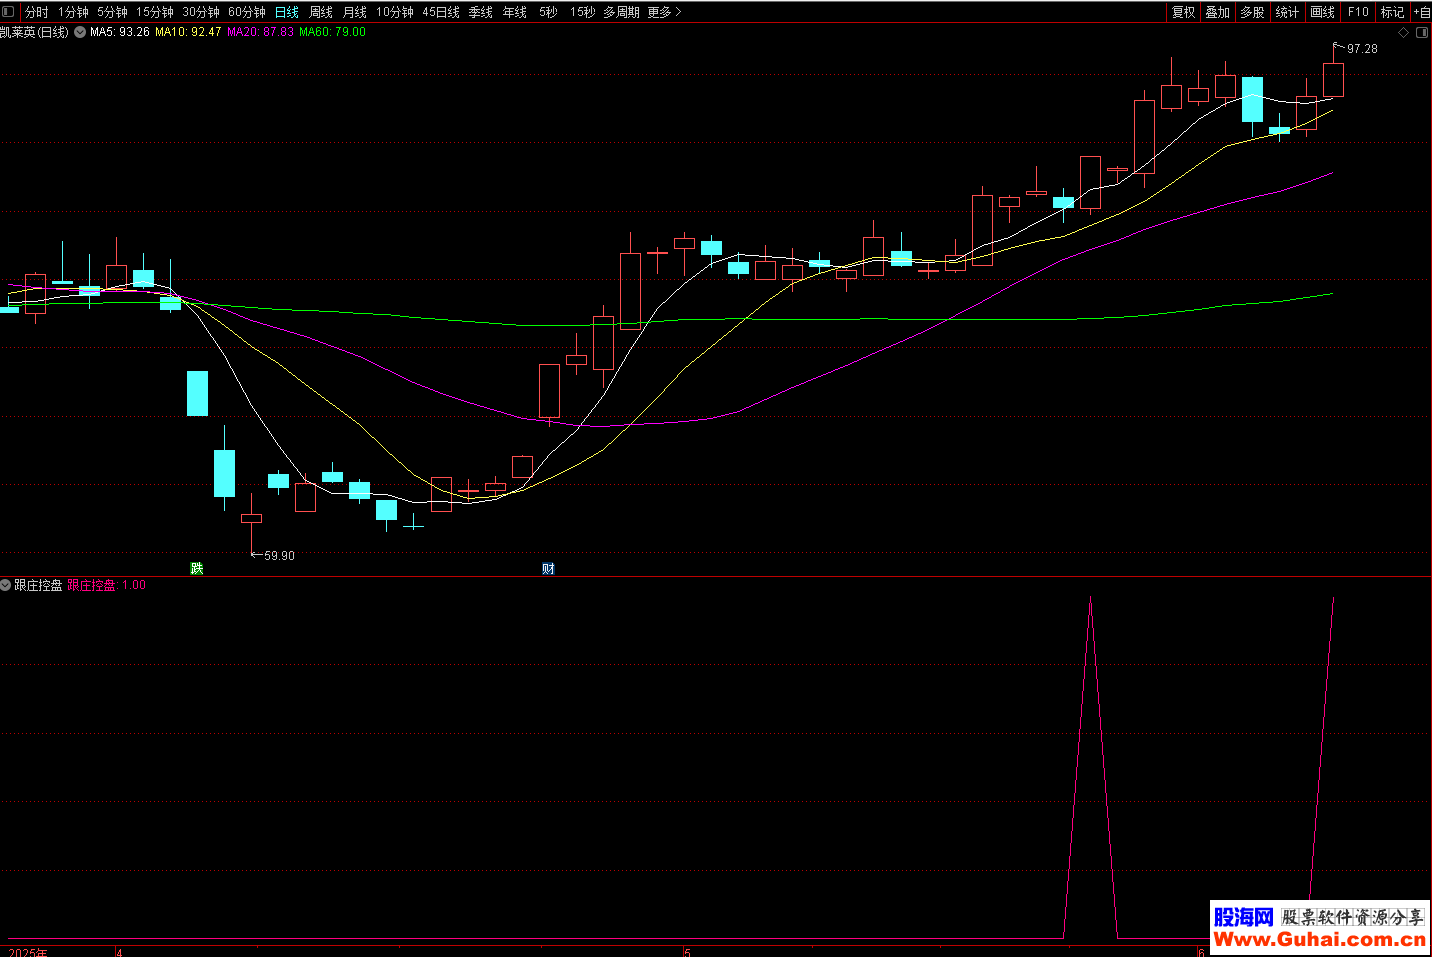
Task: Select the 10分钟 period
Action: click(395, 12)
